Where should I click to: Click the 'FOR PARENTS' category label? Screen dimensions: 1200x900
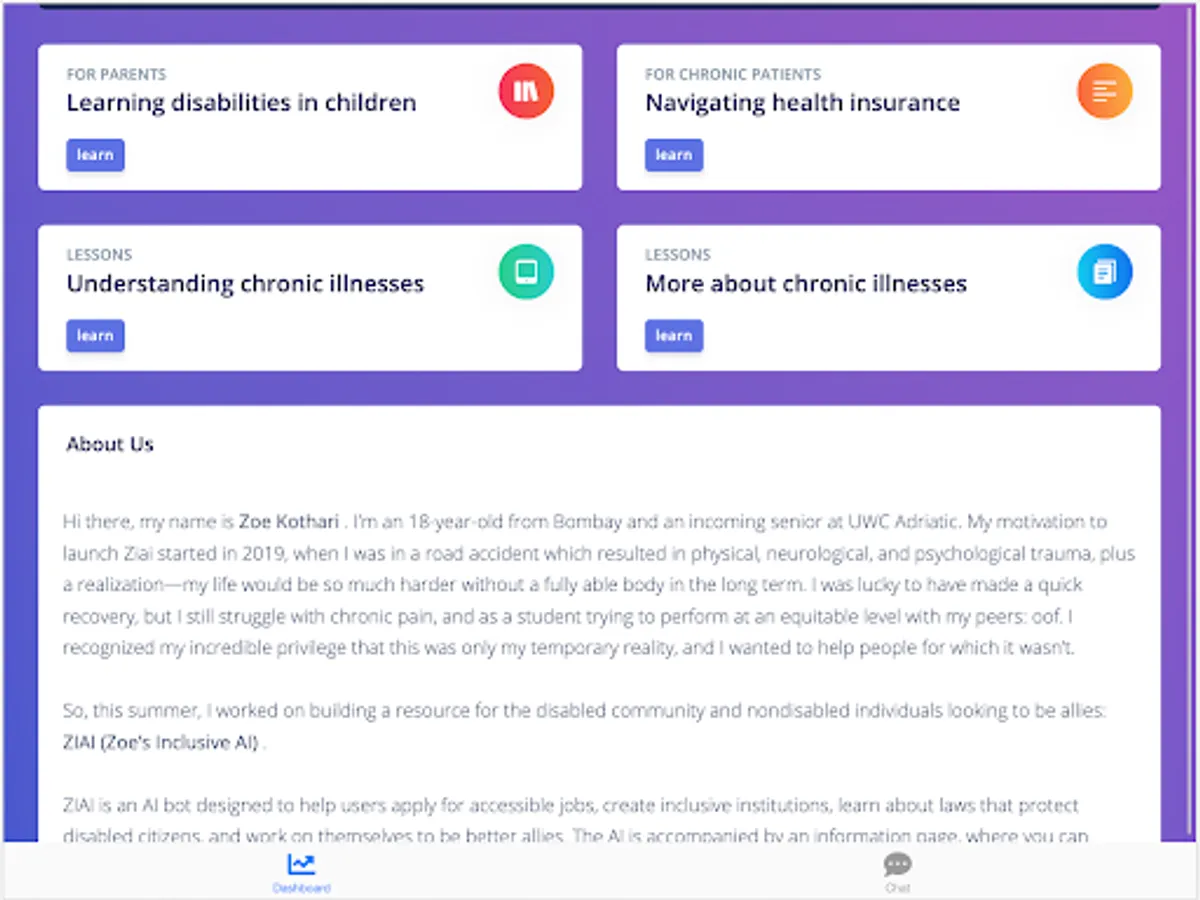point(116,74)
